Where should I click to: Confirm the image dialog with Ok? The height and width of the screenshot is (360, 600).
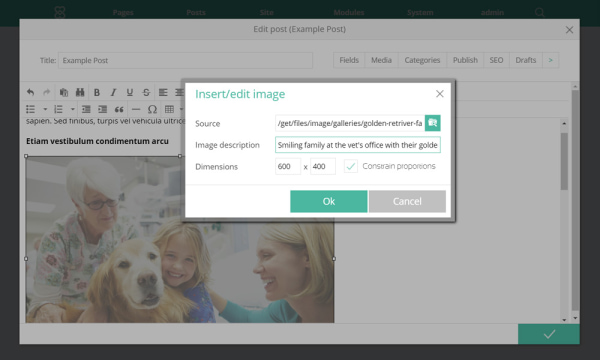[x=329, y=201]
